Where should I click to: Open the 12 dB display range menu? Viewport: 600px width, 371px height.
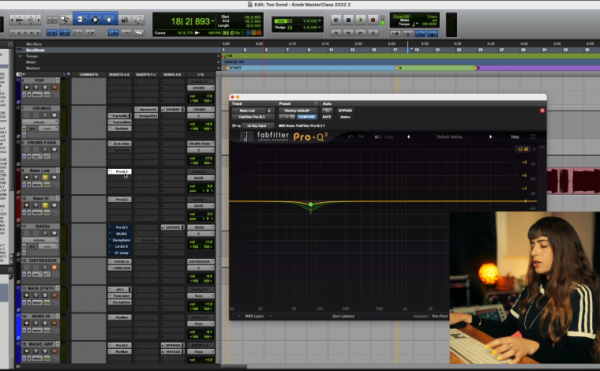click(x=523, y=149)
